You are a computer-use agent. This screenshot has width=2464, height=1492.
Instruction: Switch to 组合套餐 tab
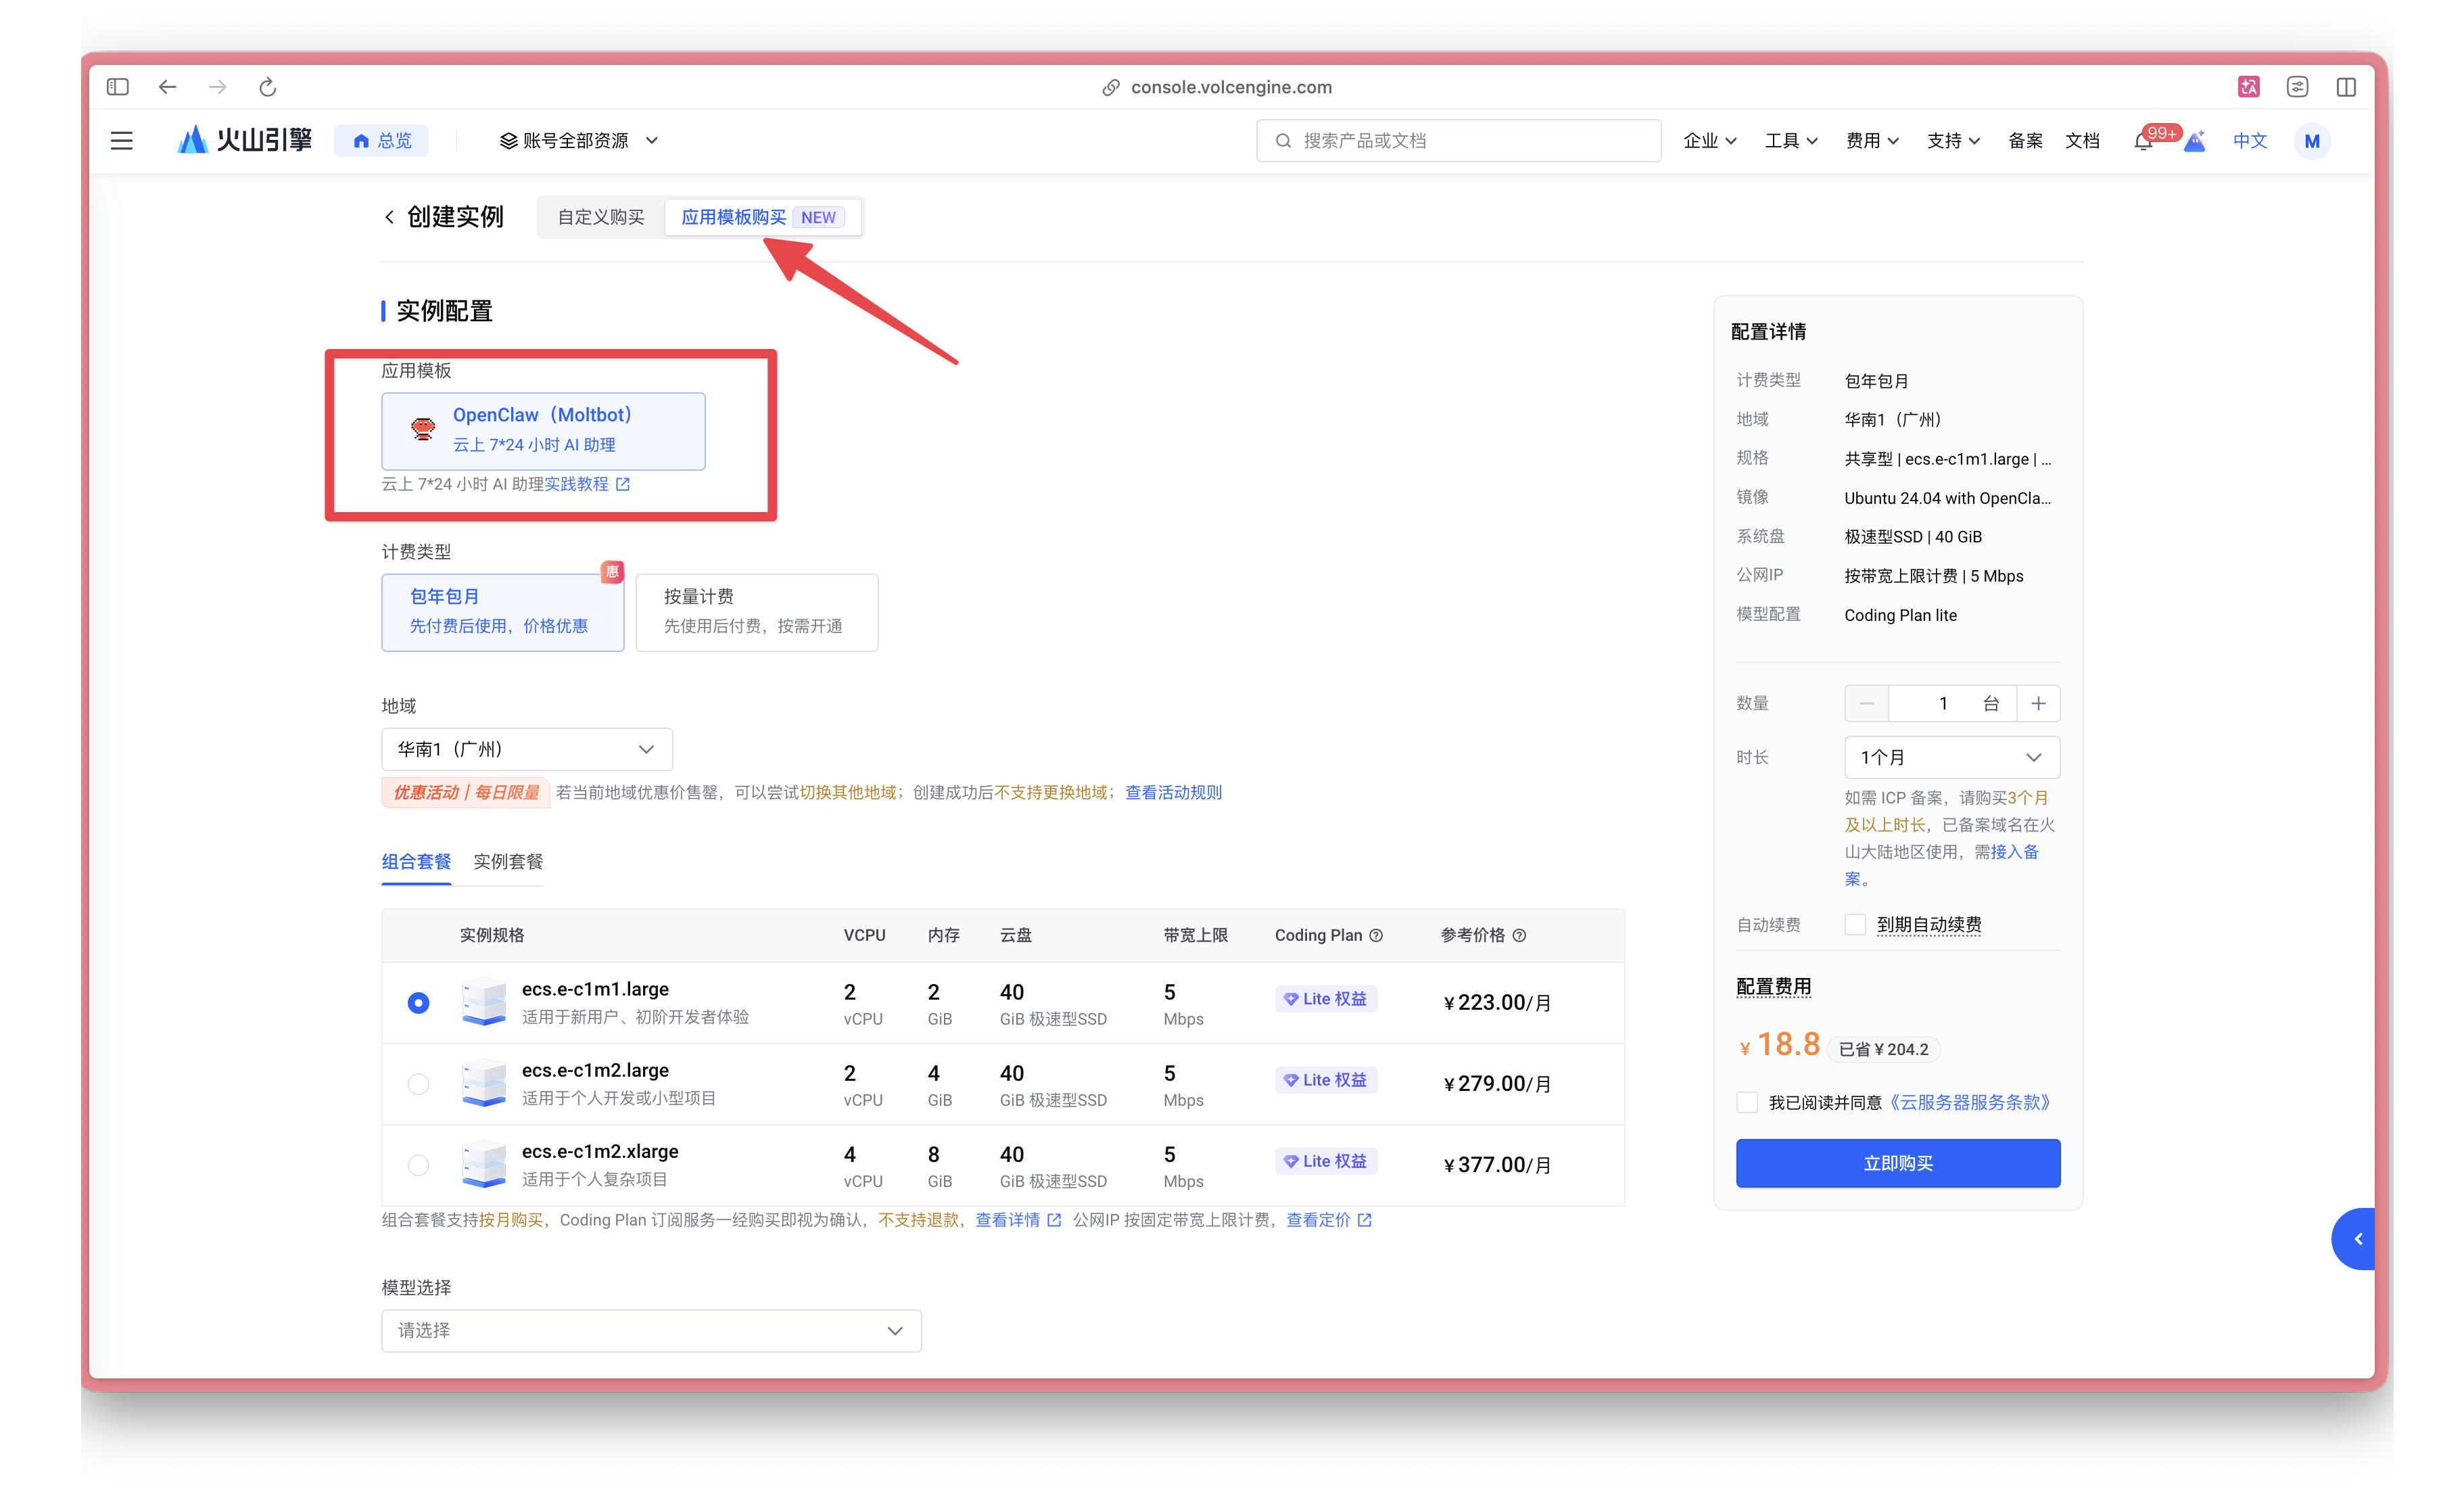(416, 862)
